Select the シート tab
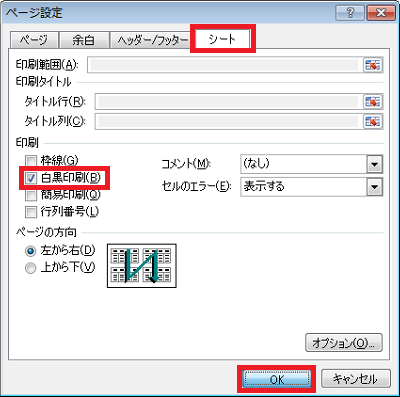The height and width of the screenshot is (397, 400). tap(222, 39)
